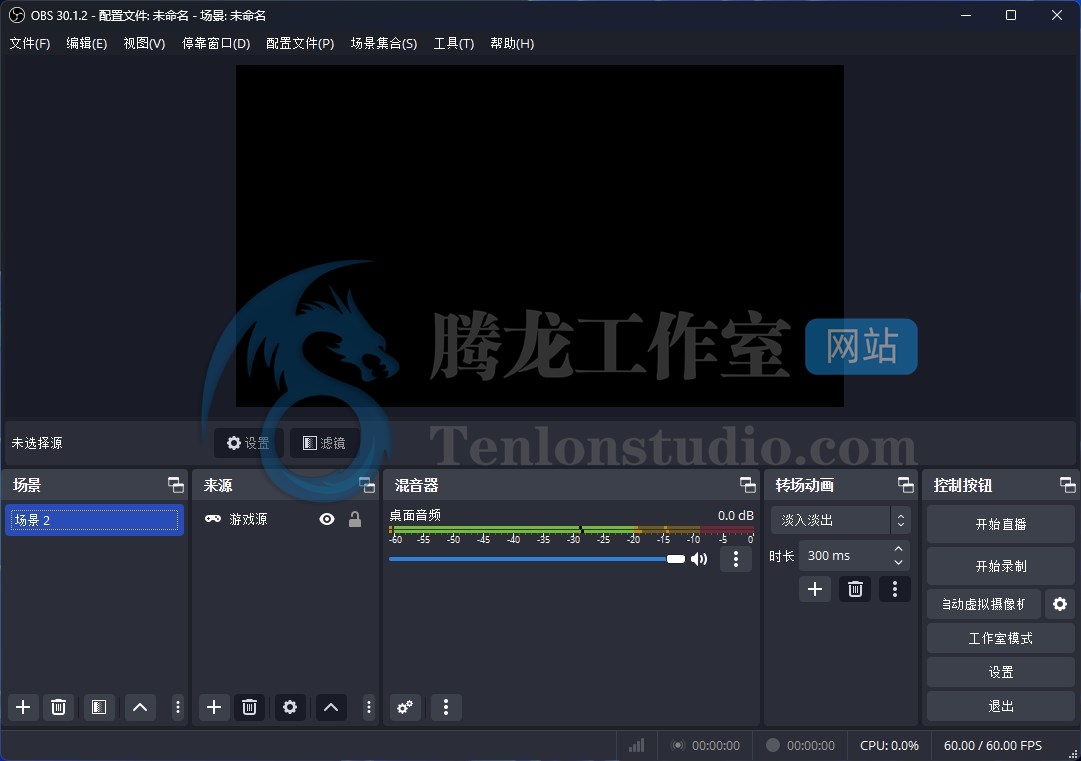
Task: Open the 帮助(H) menu
Action: (512, 43)
